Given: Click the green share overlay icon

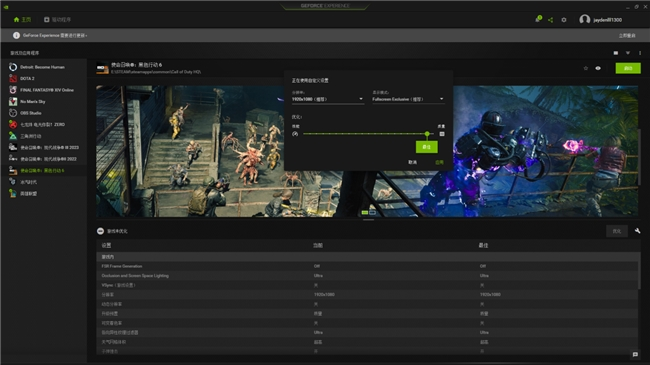Looking at the screenshot, I should point(551,20).
